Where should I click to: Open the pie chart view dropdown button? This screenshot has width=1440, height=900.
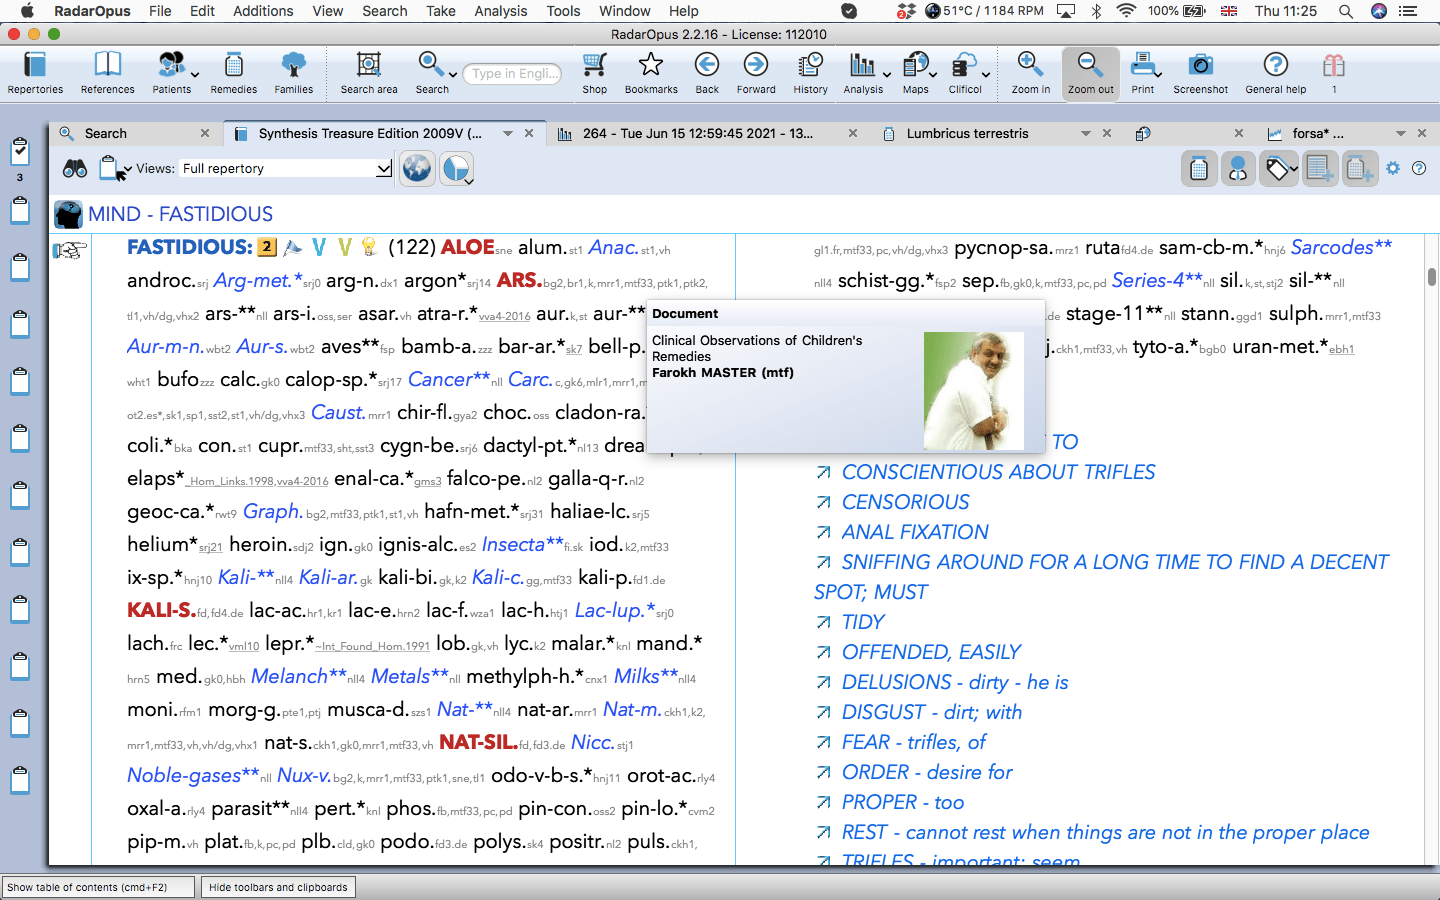[x=456, y=168]
